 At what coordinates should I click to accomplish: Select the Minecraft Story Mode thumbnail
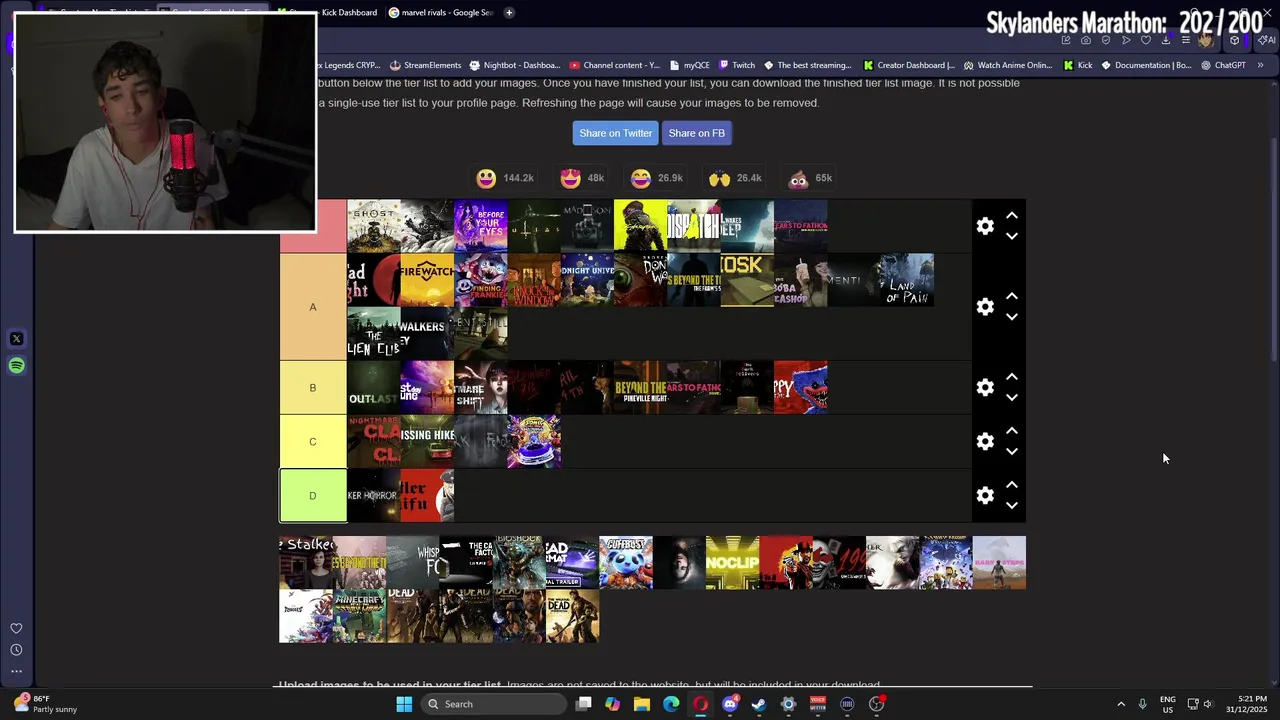pos(359,616)
